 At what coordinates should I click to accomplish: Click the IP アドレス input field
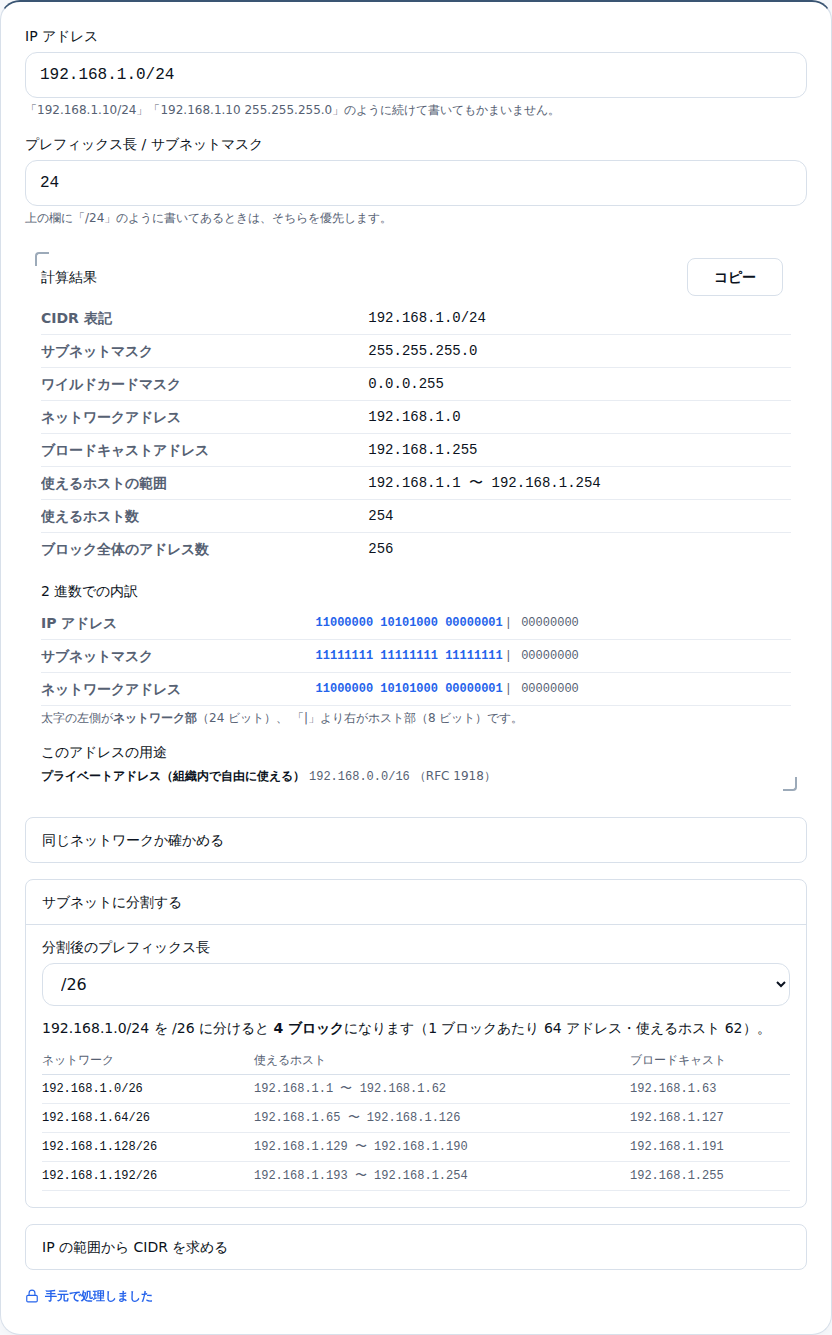[x=416, y=75]
